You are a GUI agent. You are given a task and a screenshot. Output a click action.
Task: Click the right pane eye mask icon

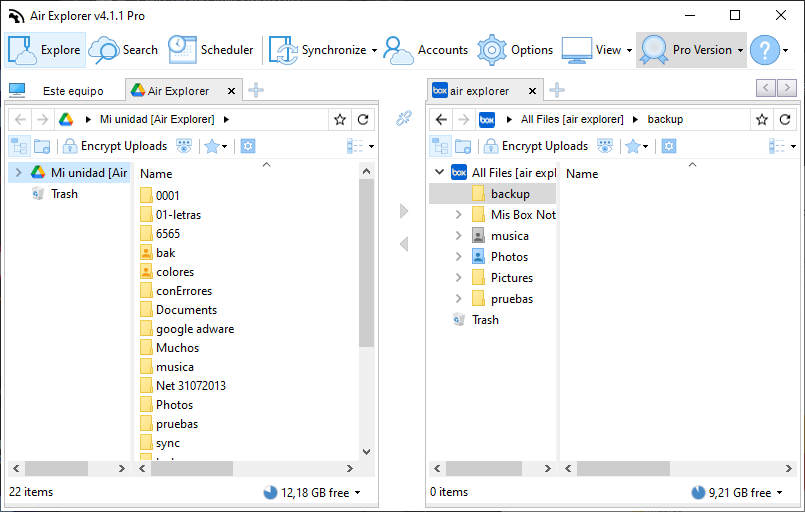point(605,146)
